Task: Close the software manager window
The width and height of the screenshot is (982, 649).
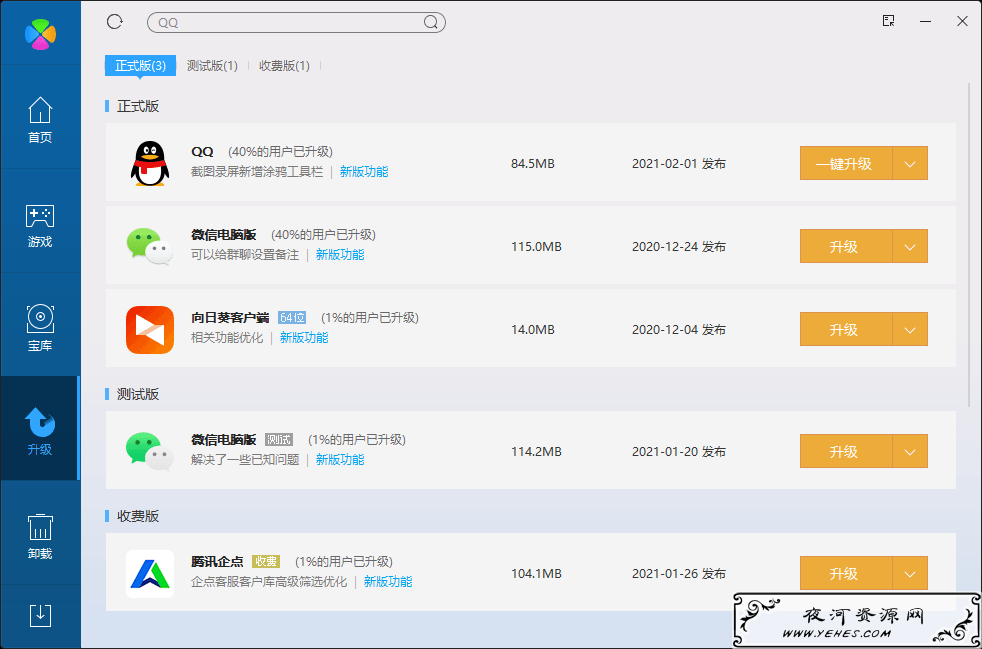Action: click(x=963, y=21)
